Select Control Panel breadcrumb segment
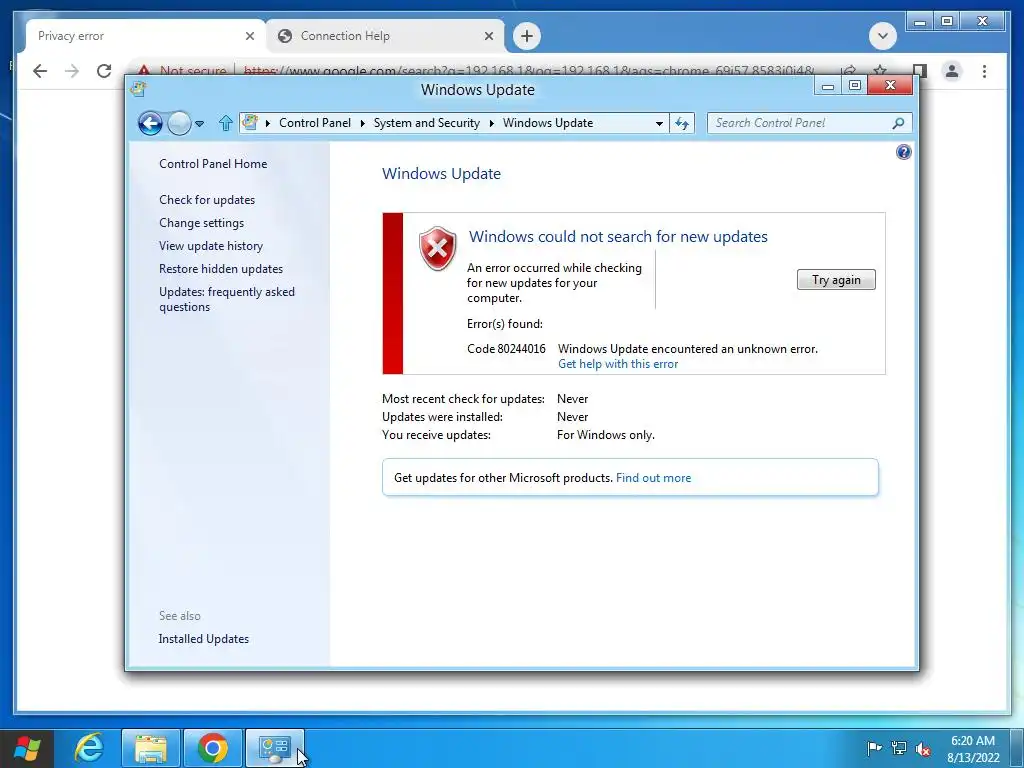The height and width of the screenshot is (768, 1024). [x=315, y=123]
